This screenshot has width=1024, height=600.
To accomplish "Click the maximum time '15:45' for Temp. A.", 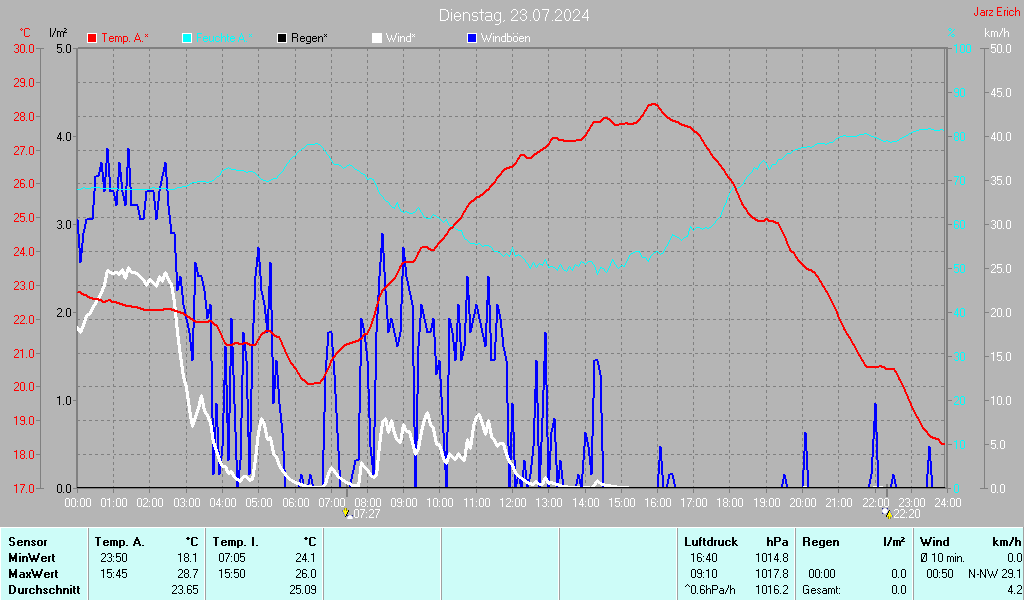I will (x=114, y=574).
